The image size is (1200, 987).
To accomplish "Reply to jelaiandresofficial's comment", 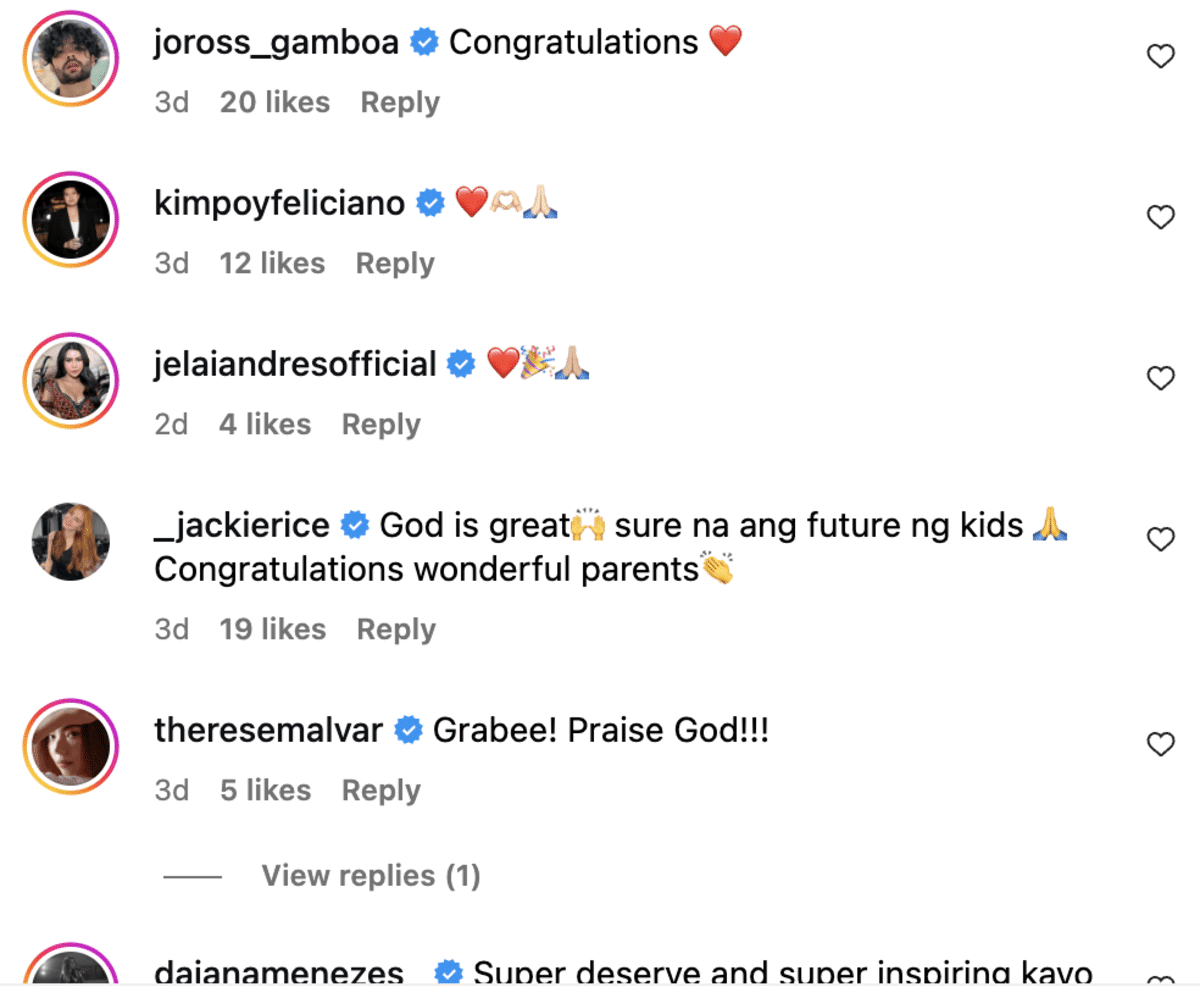I will 381,424.
